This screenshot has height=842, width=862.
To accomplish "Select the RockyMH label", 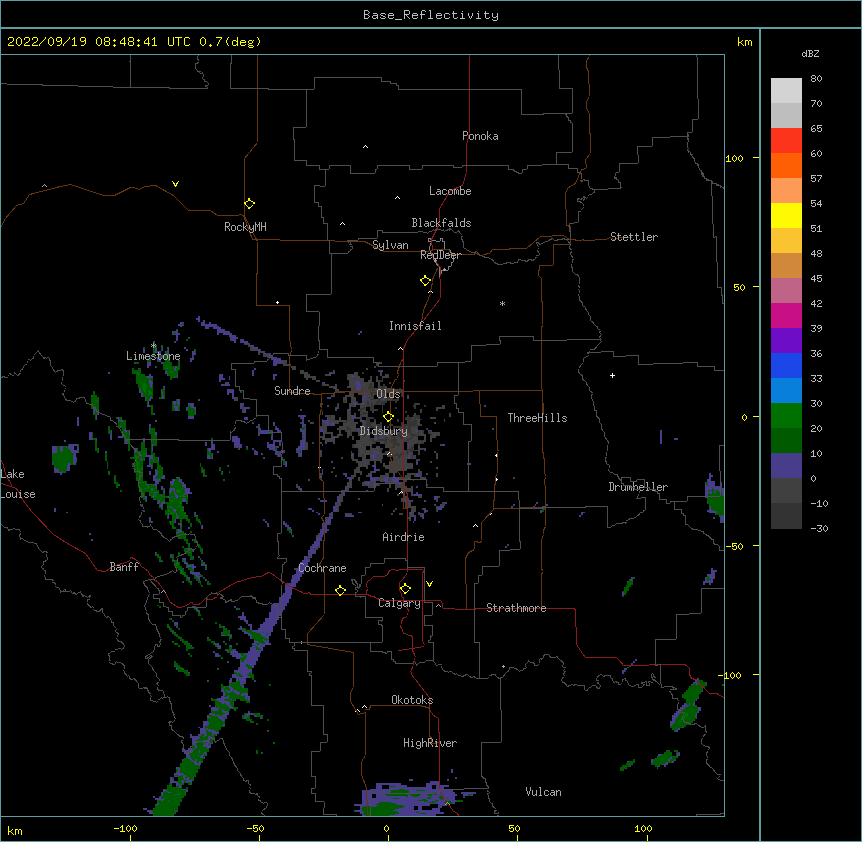I will (245, 227).
